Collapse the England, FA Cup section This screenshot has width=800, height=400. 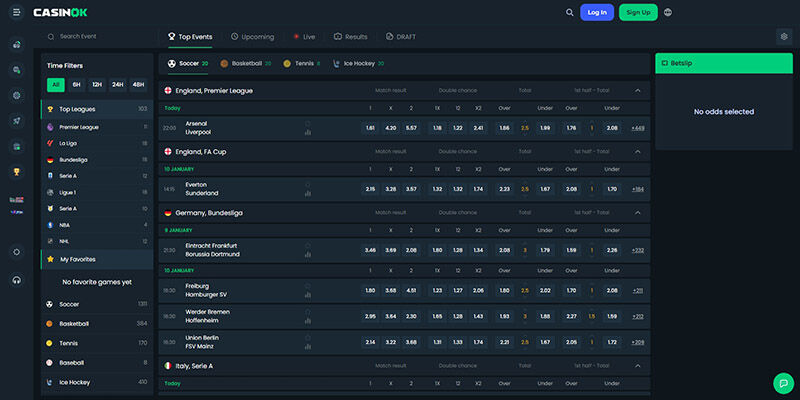(638, 152)
